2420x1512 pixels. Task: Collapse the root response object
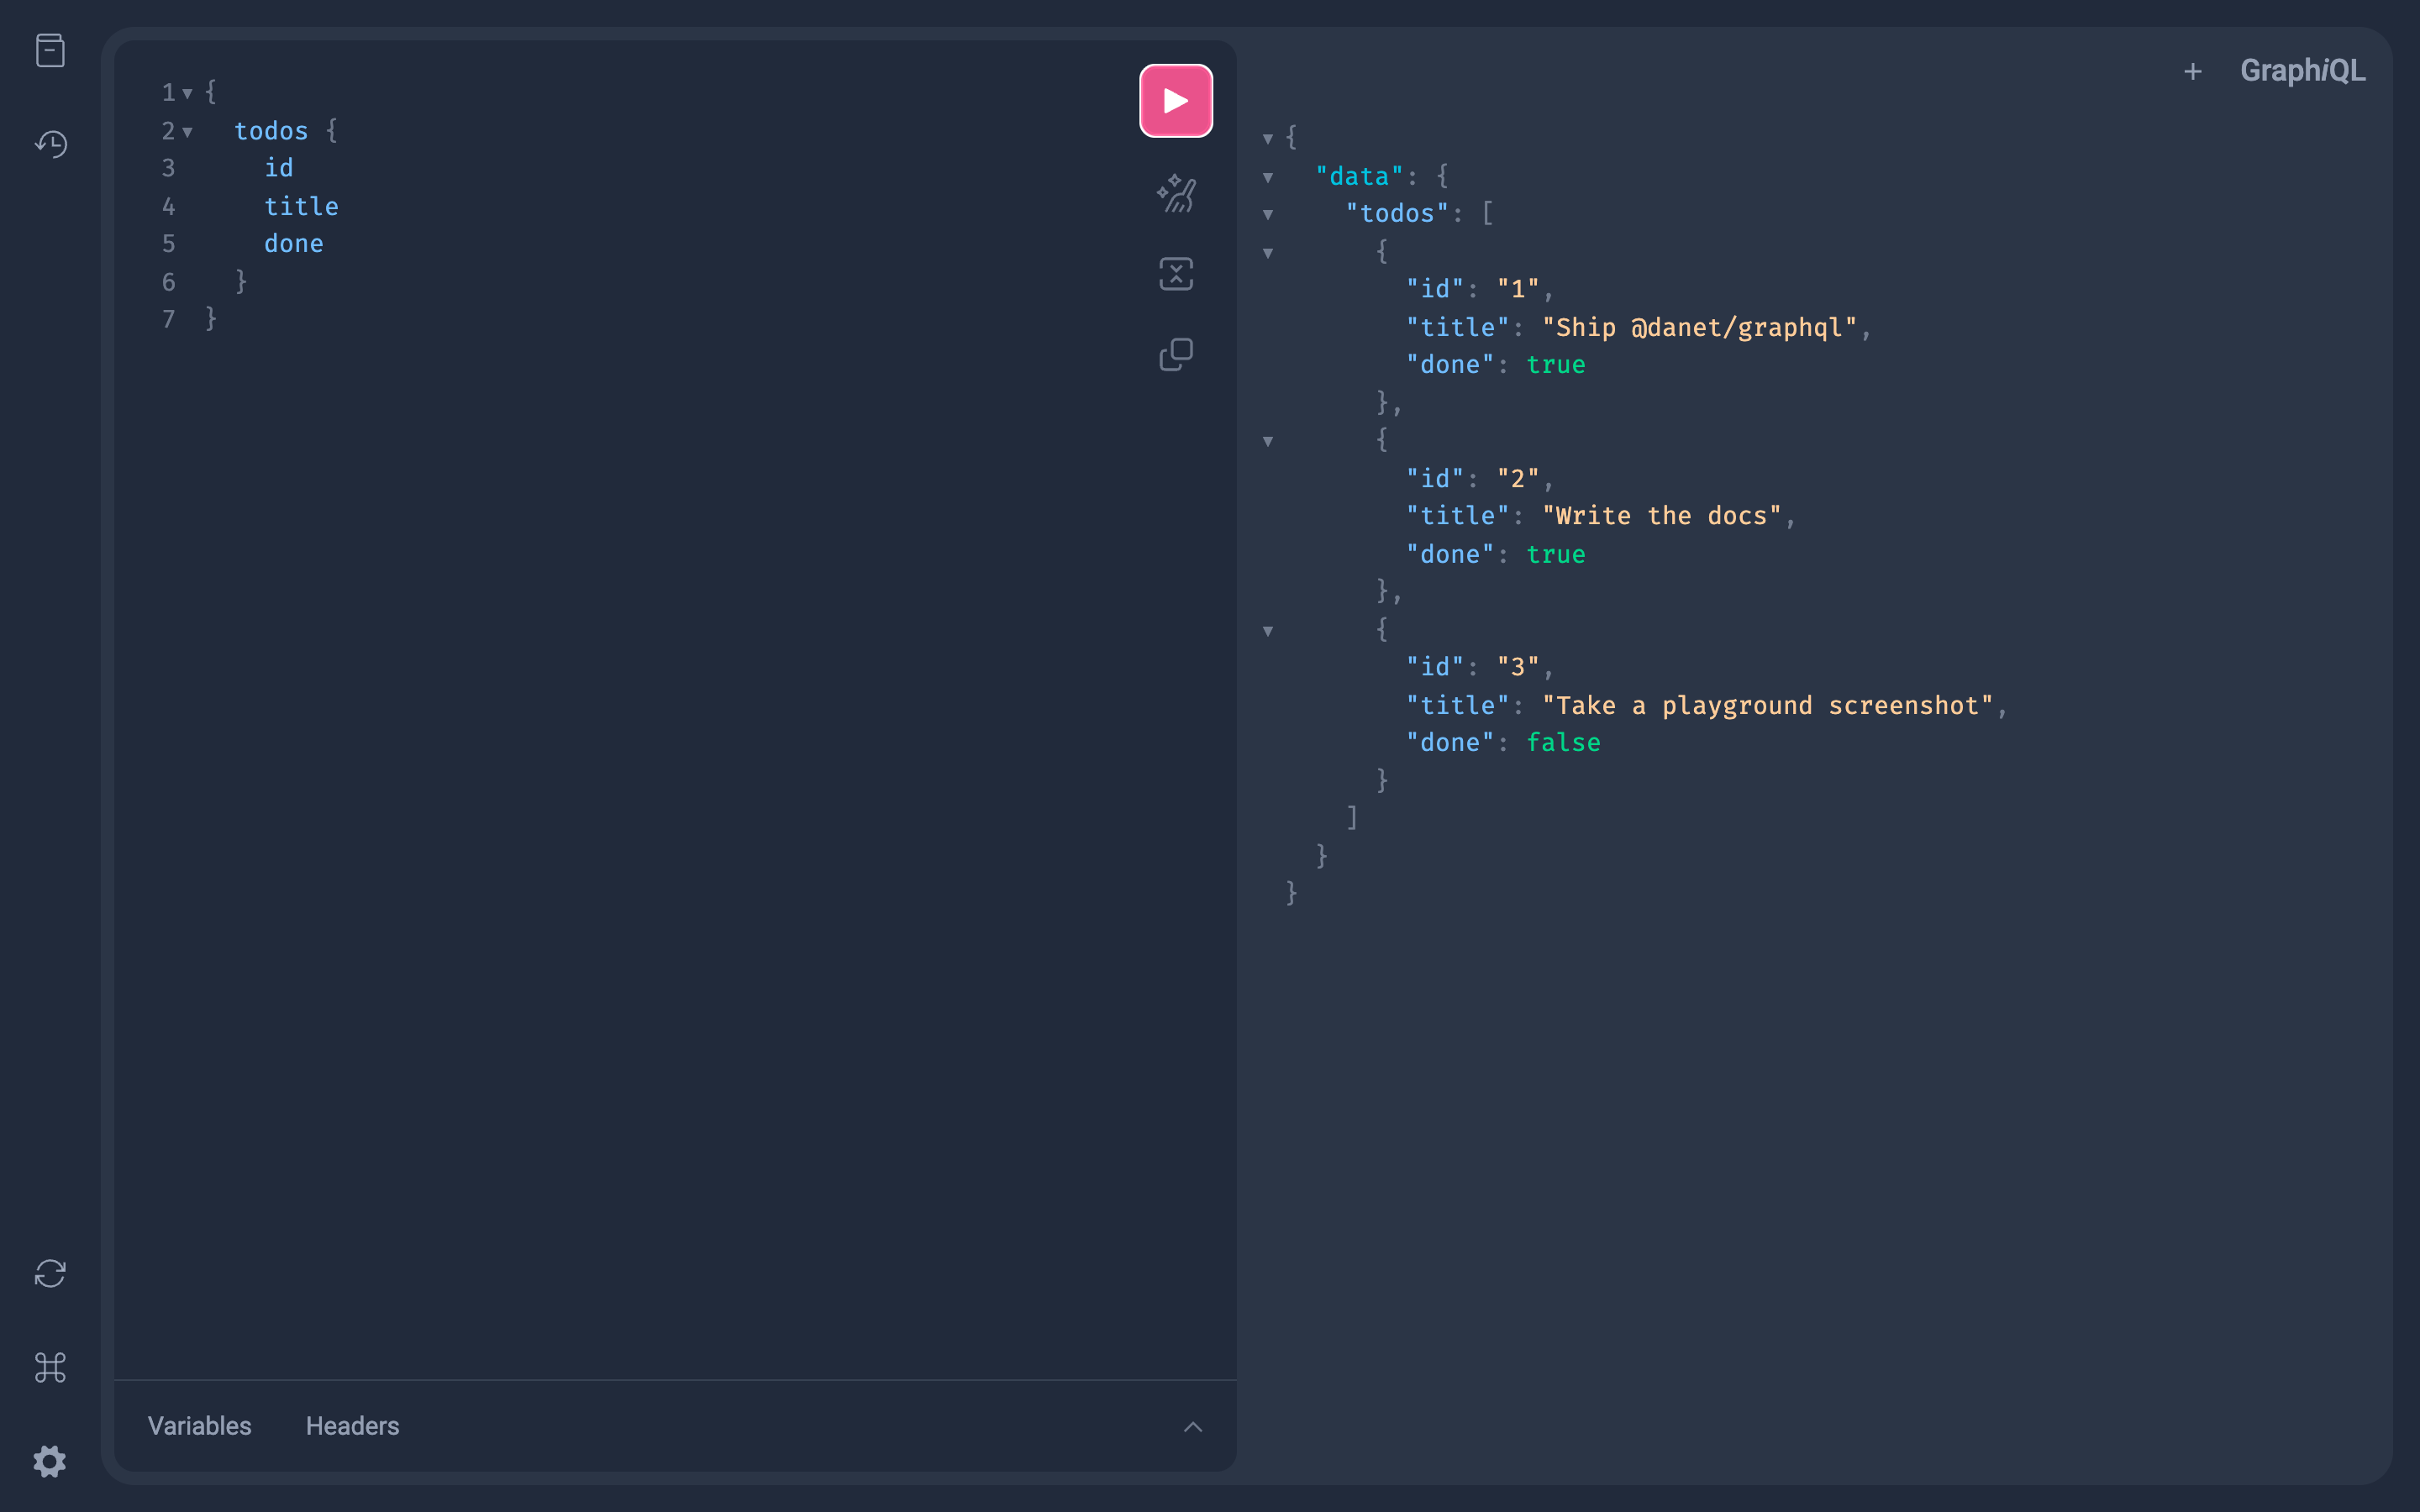coord(1267,138)
